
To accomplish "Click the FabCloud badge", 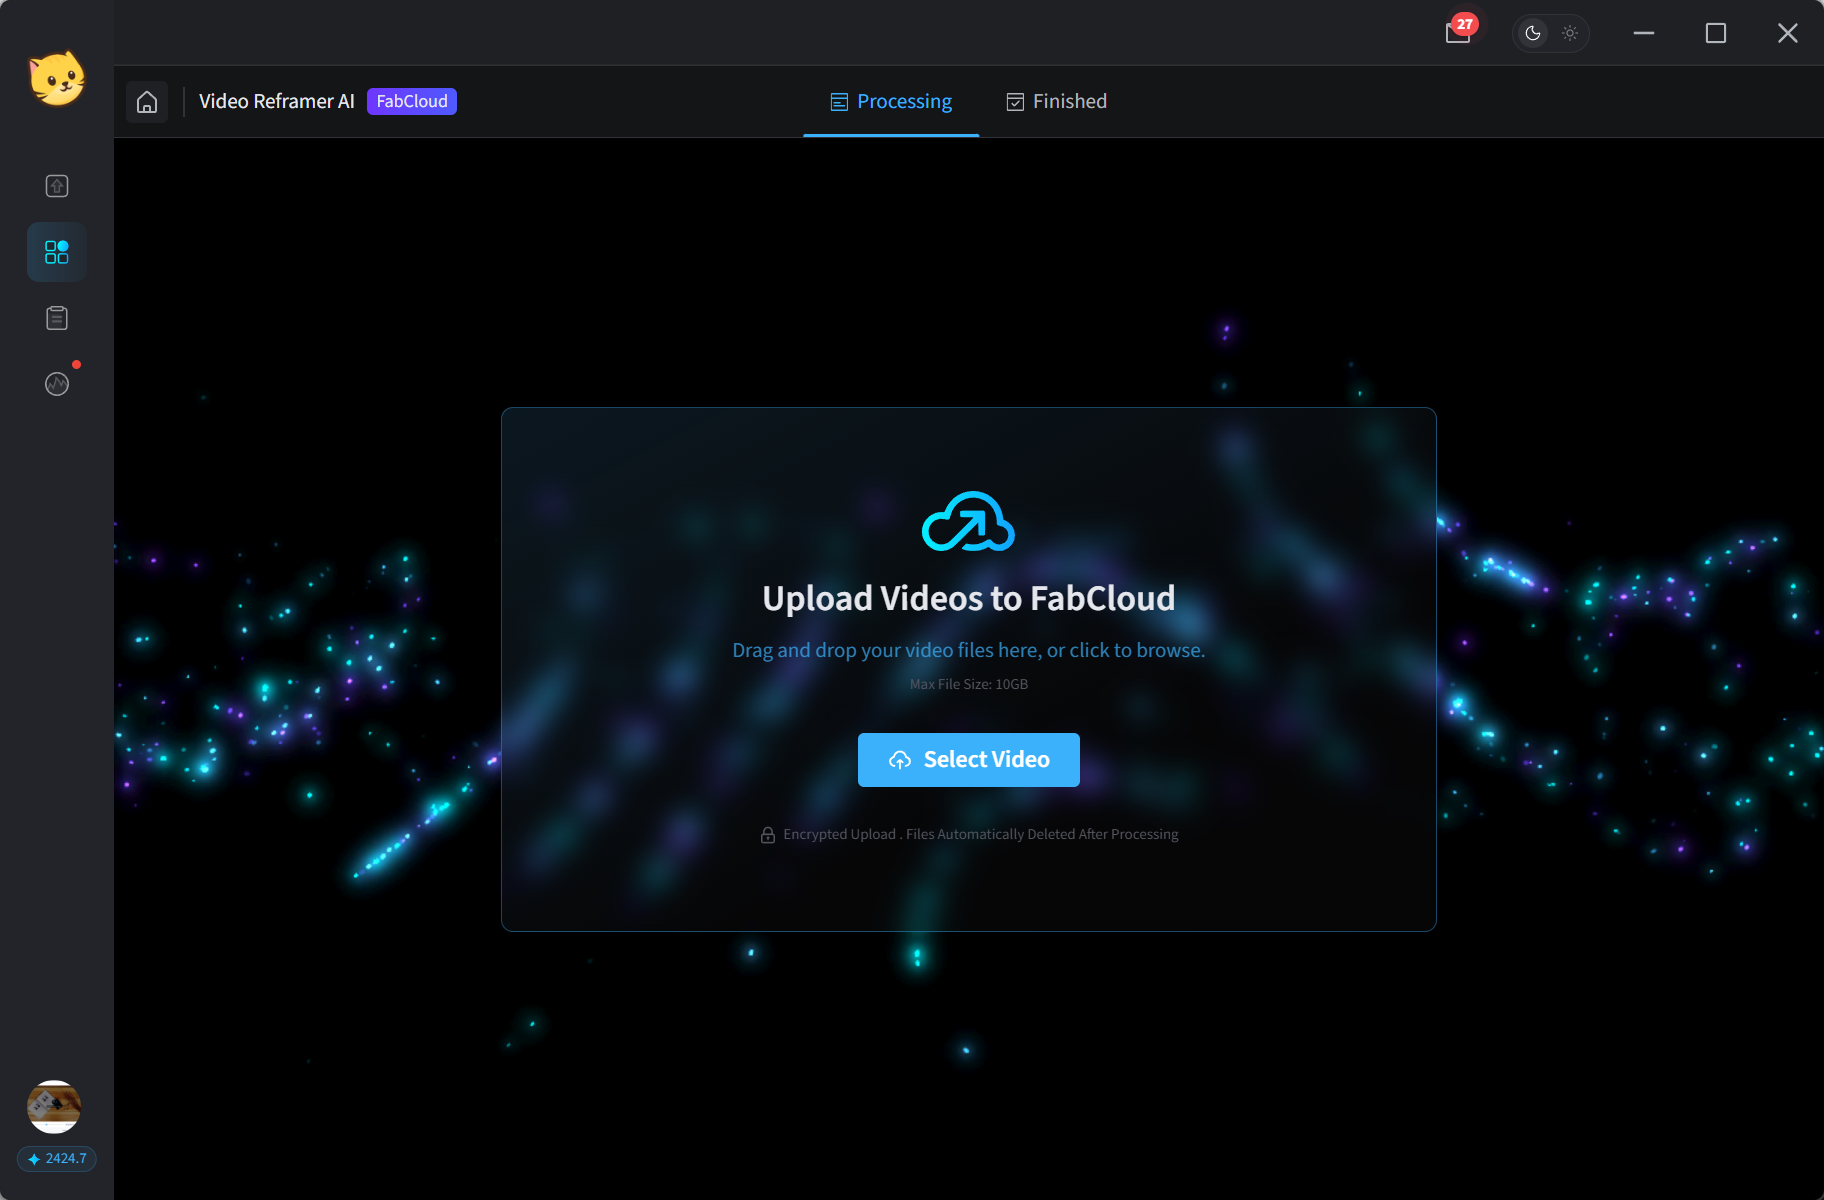I will [x=412, y=102].
